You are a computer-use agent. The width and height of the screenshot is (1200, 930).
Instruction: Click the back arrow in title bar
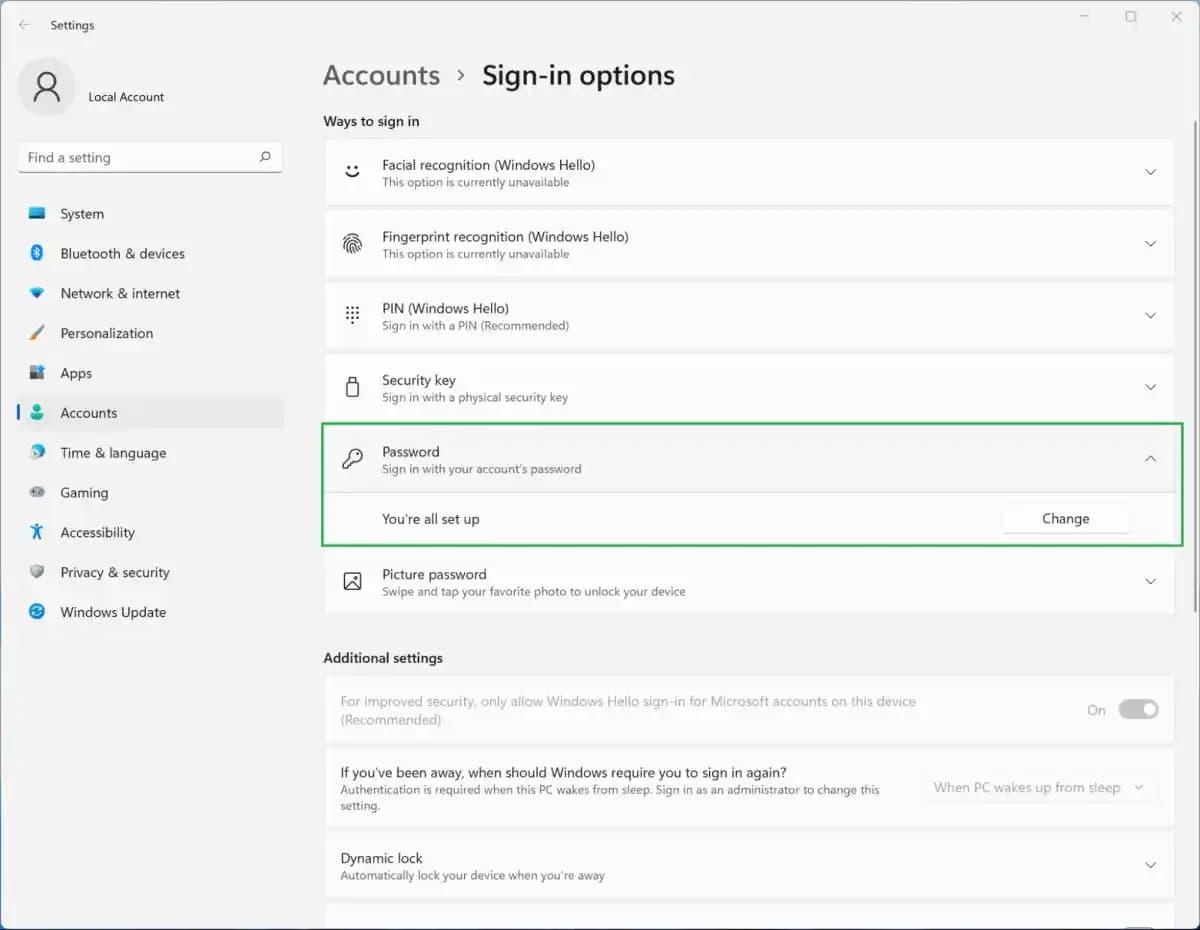pos(25,25)
